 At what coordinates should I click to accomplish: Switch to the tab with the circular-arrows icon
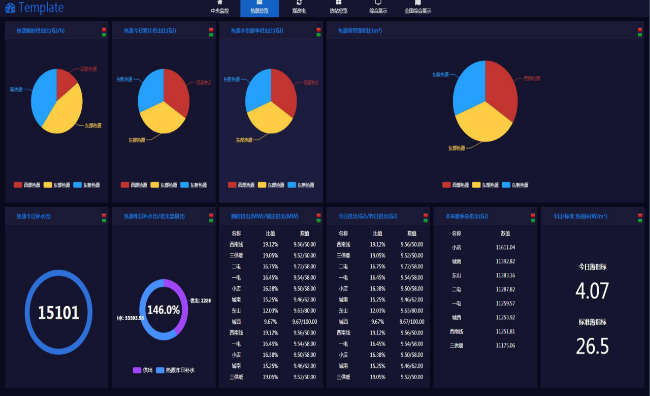[x=299, y=8]
